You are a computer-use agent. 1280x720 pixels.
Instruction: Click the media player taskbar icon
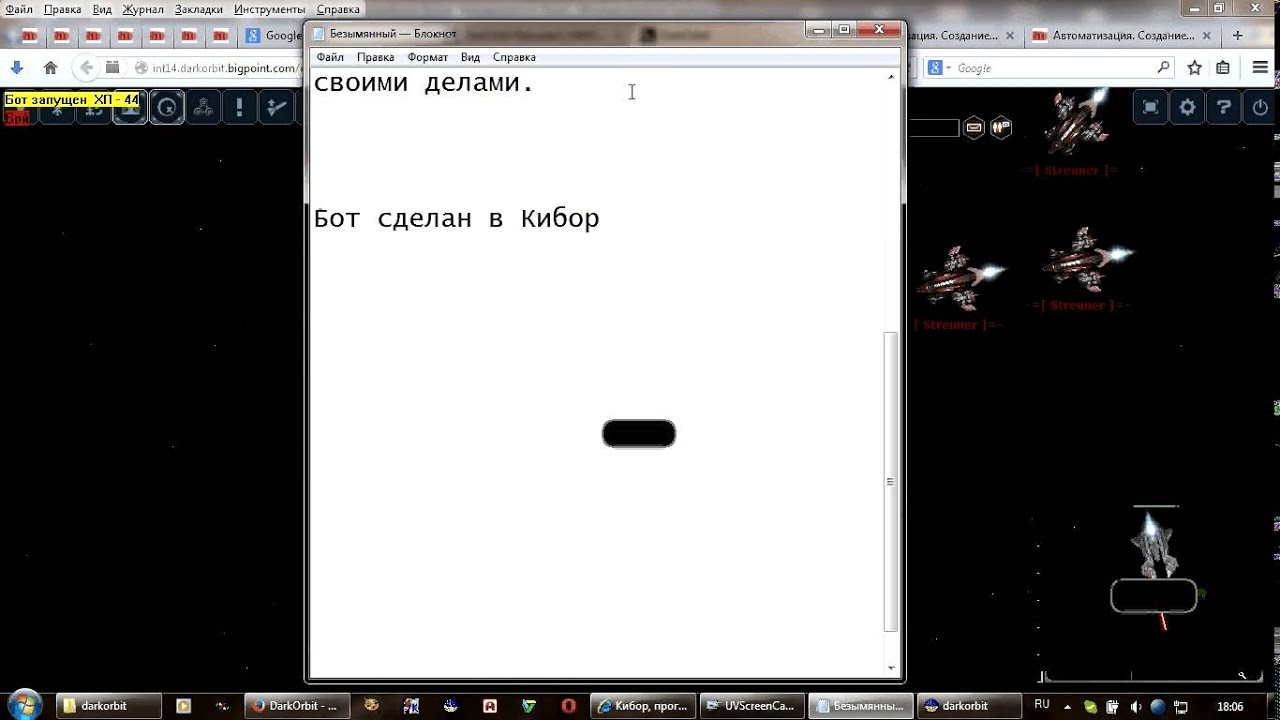click(x=184, y=706)
